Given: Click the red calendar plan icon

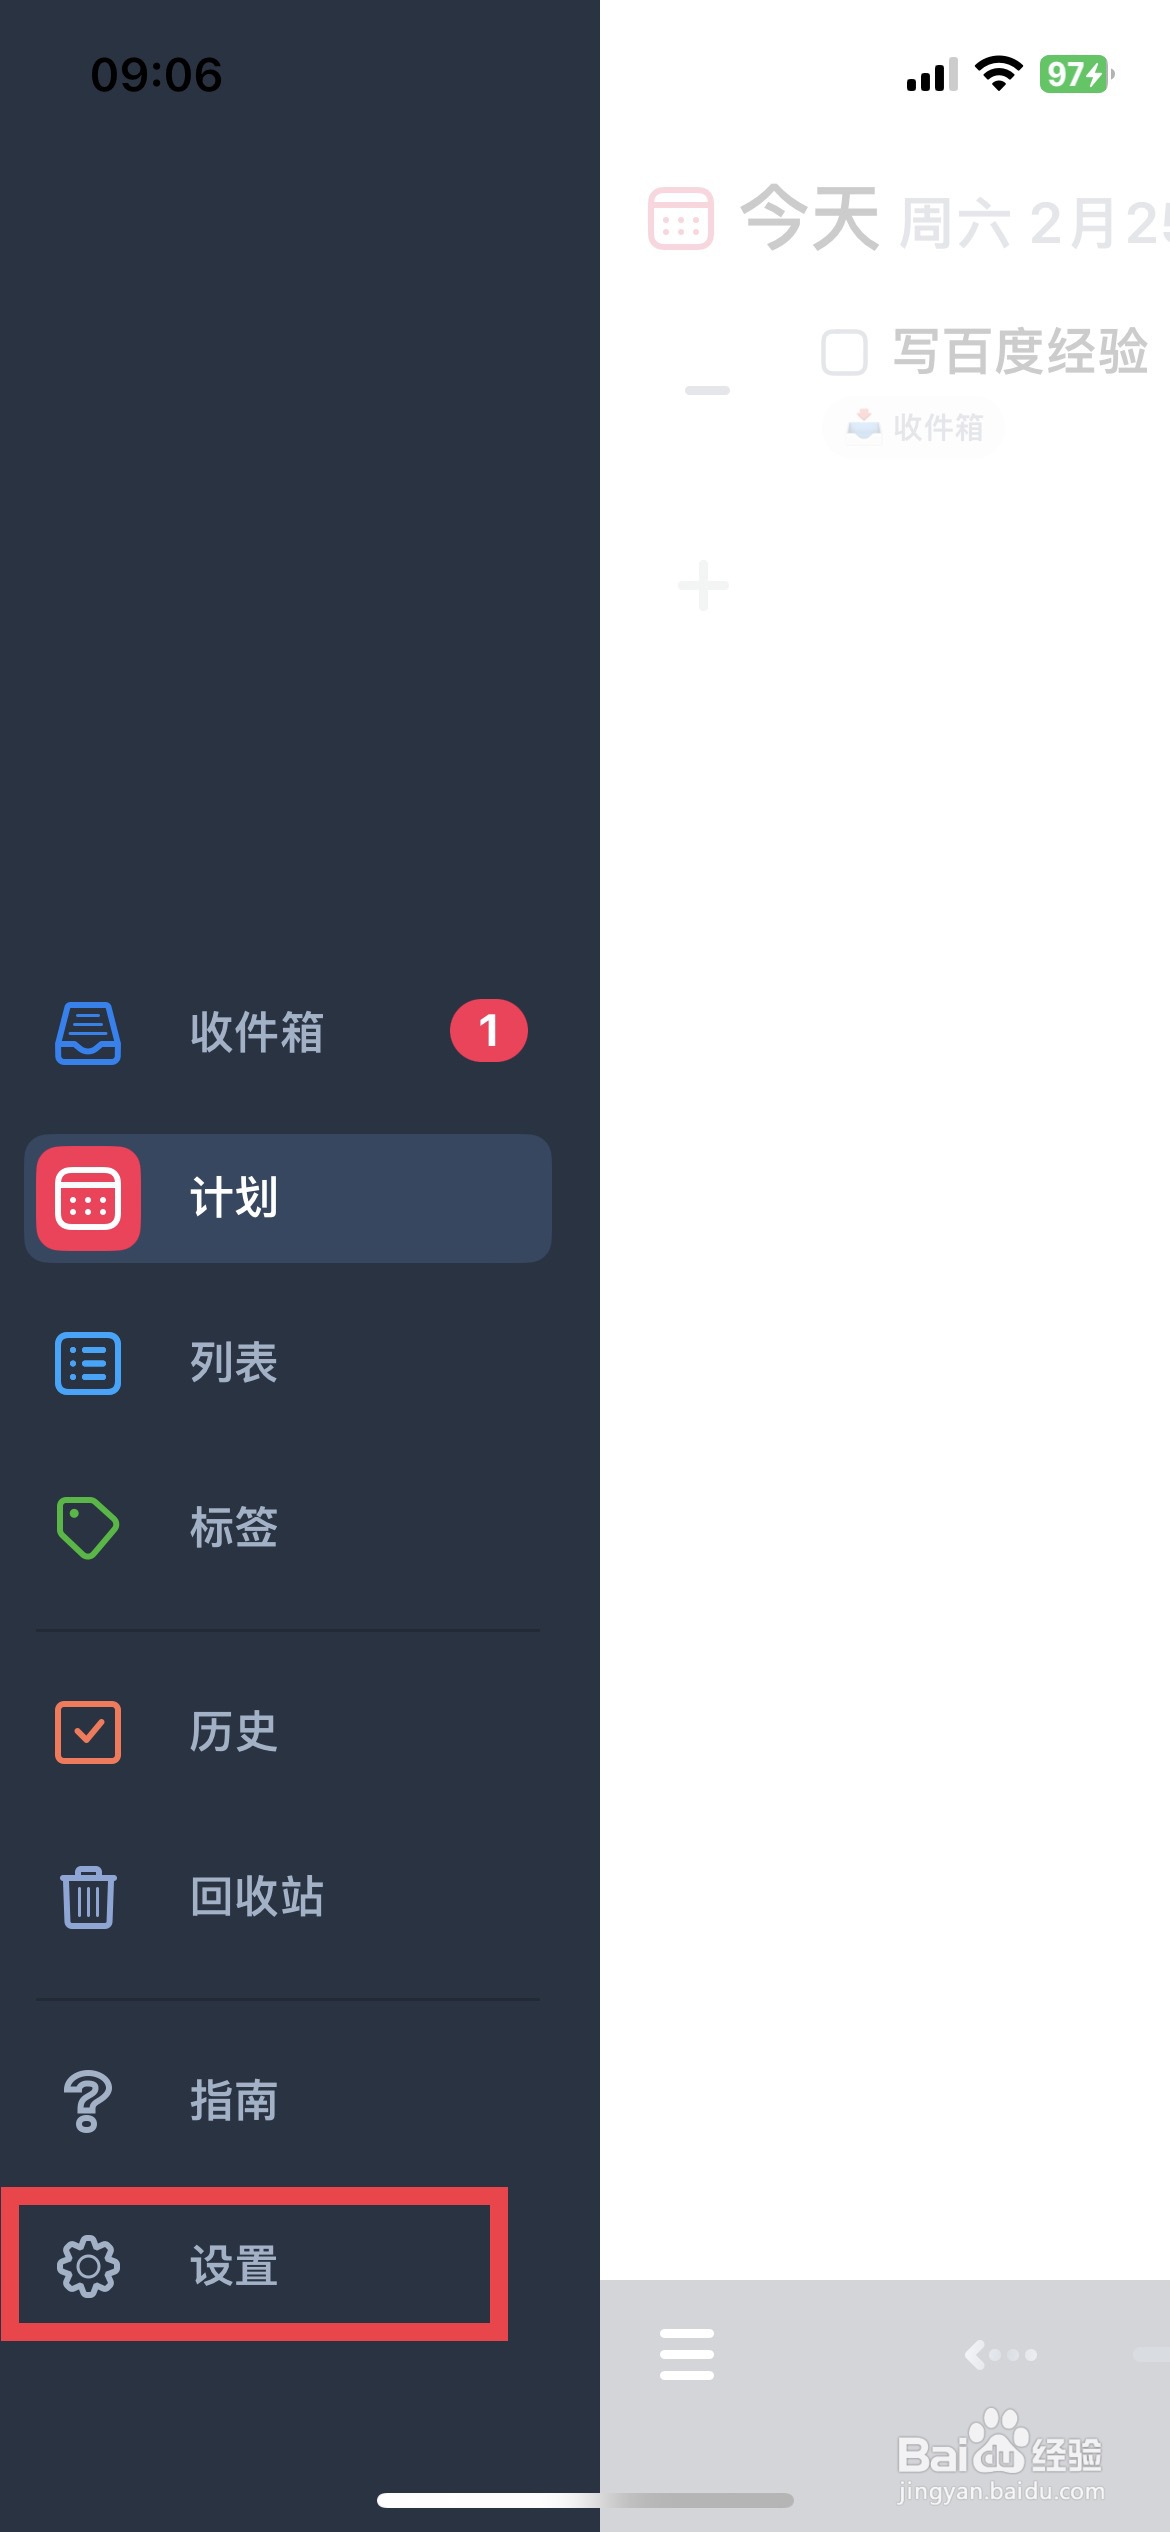Looking at the screenshot, I should pyautogui.click(x=88, y=1198).
